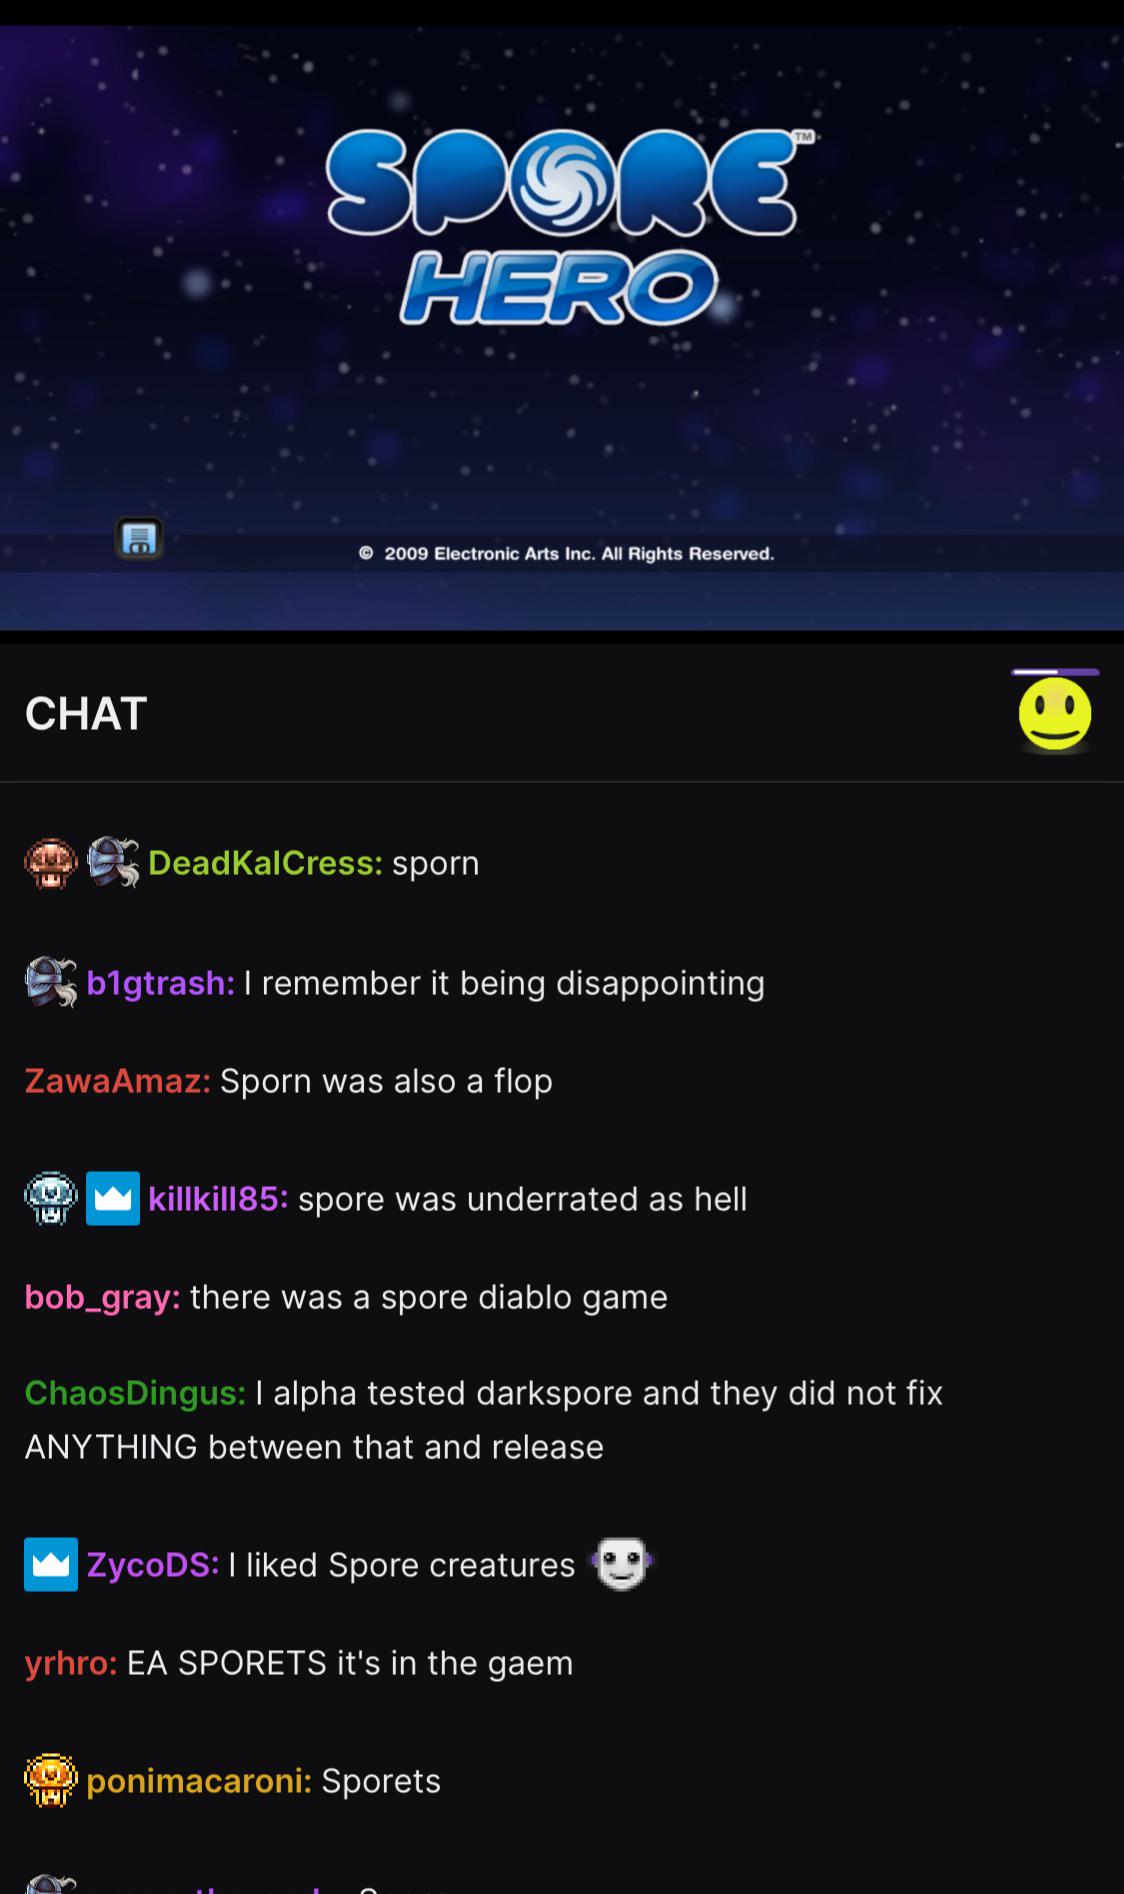Image resolution: width=1124 pixels, height=1894 pixels.
Task: Click ZycoDS's blue crown badge
Action: [51, 1564]
